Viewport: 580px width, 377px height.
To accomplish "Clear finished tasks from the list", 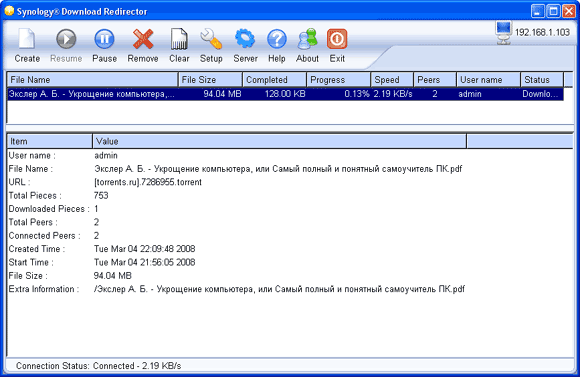I will pos(179,39).
